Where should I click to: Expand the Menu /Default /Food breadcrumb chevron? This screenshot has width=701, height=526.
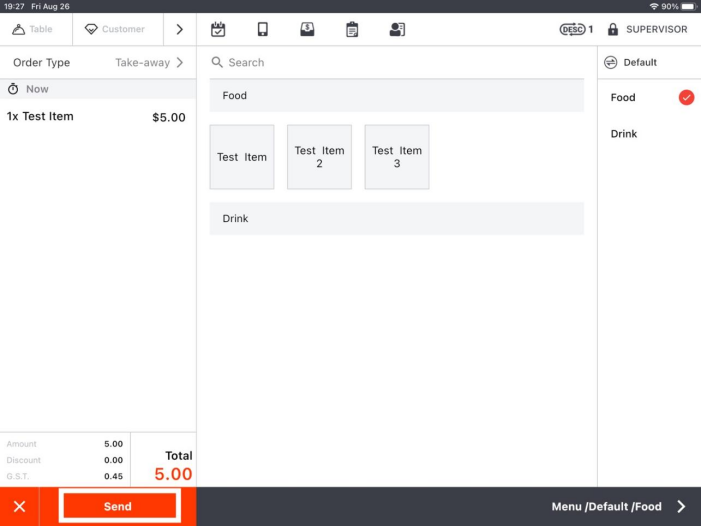click(681, 506)
